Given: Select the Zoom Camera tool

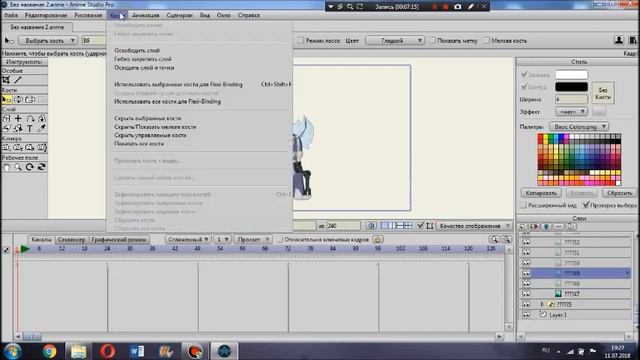Looking at the screenshot, I should [18, 147].
